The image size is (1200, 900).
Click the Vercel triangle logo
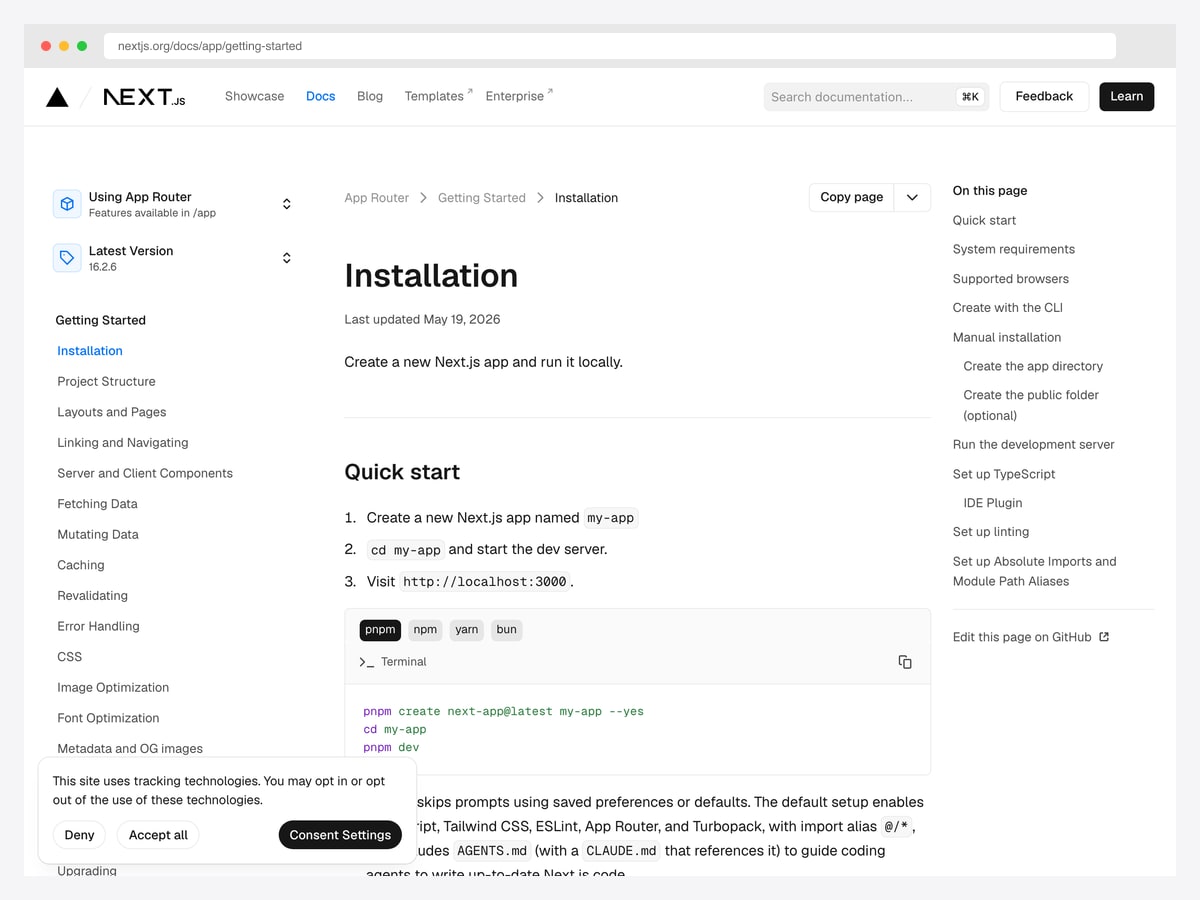click(57, 97)
